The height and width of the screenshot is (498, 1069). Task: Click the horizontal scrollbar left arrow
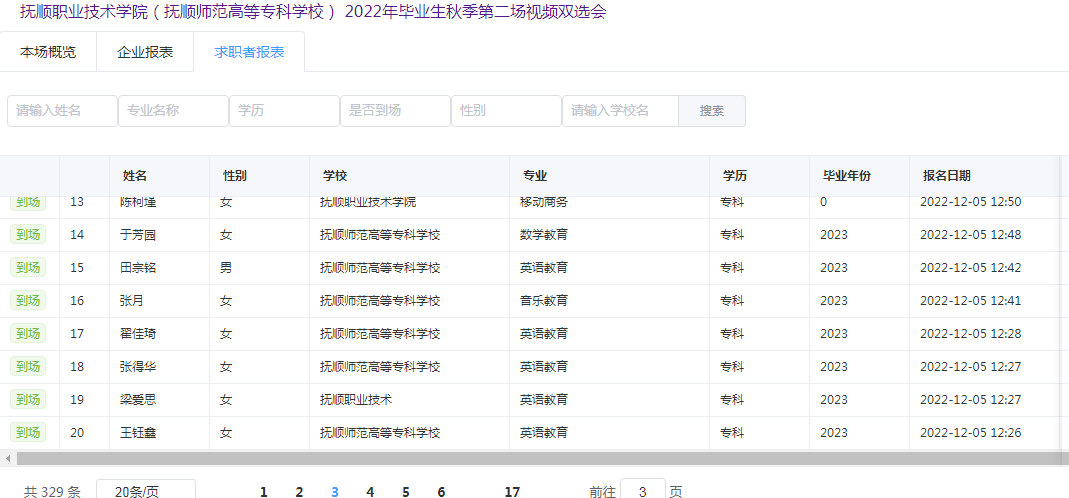pyautogui.click(x=8, y=458)
